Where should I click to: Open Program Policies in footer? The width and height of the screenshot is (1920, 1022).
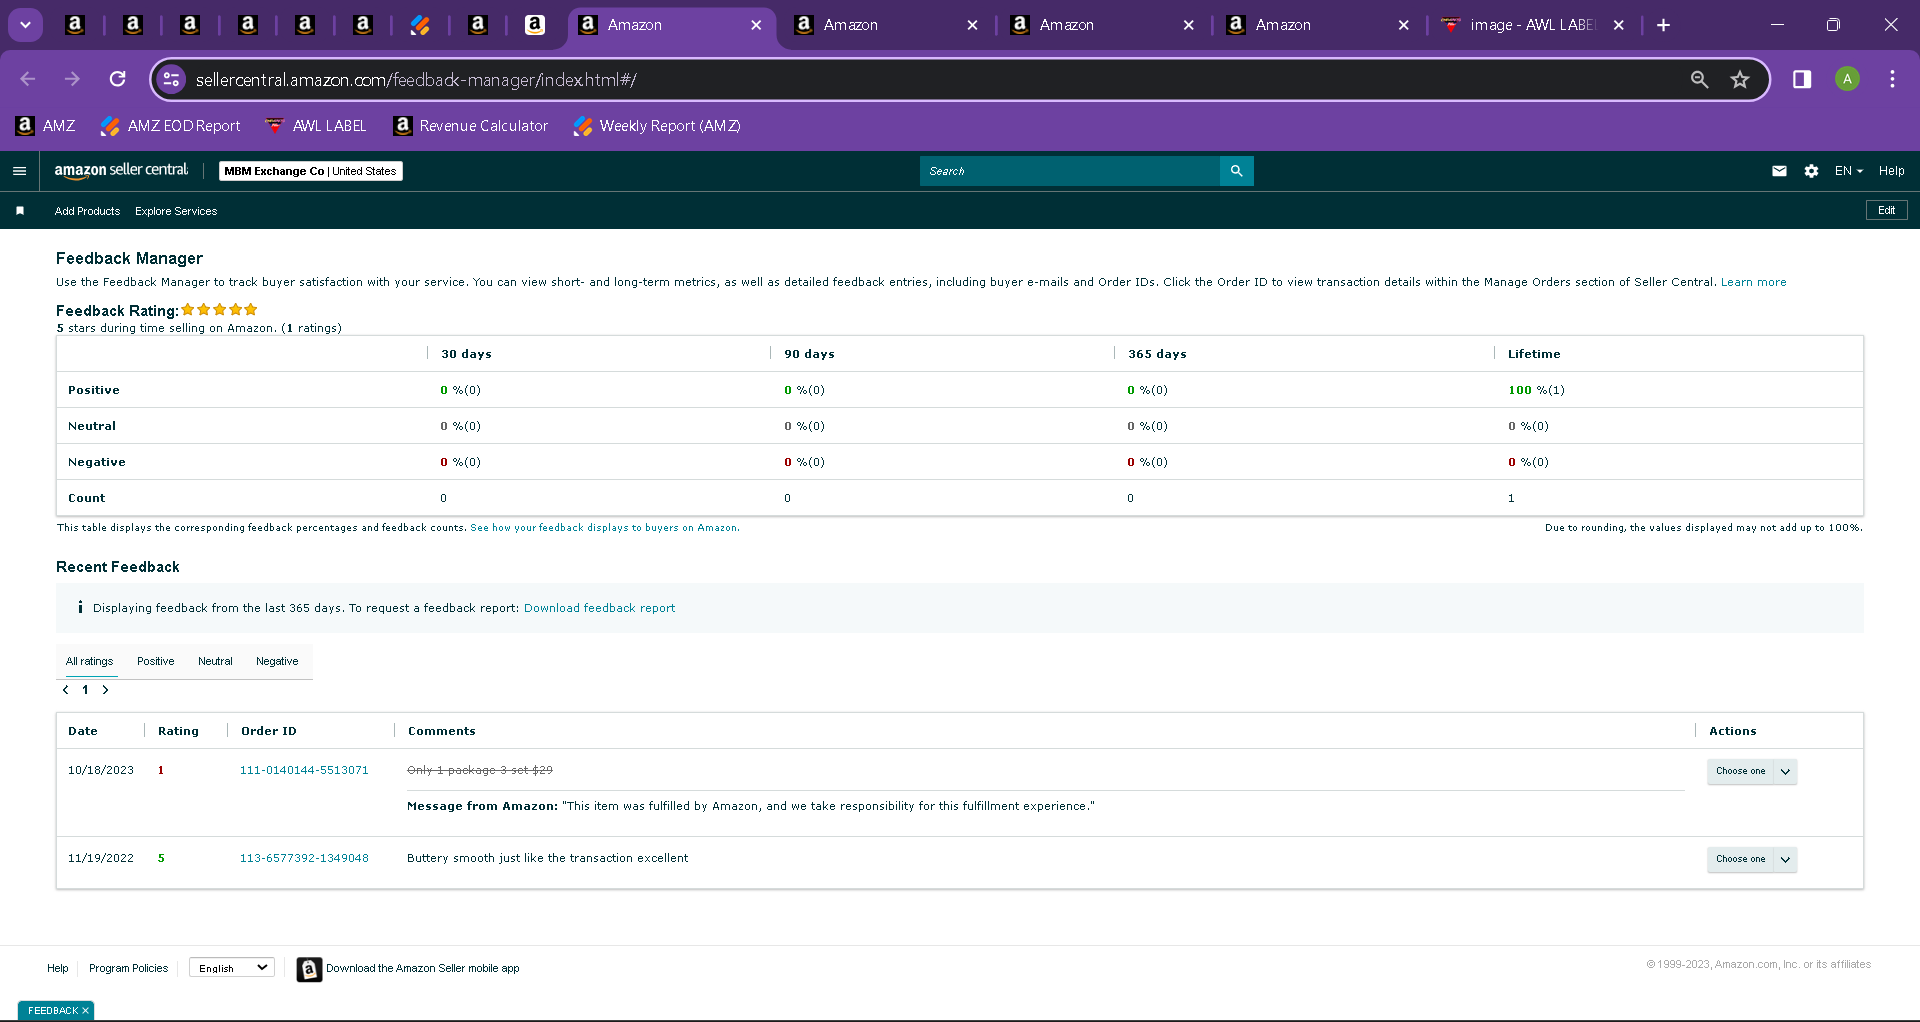tap(128, 968)
